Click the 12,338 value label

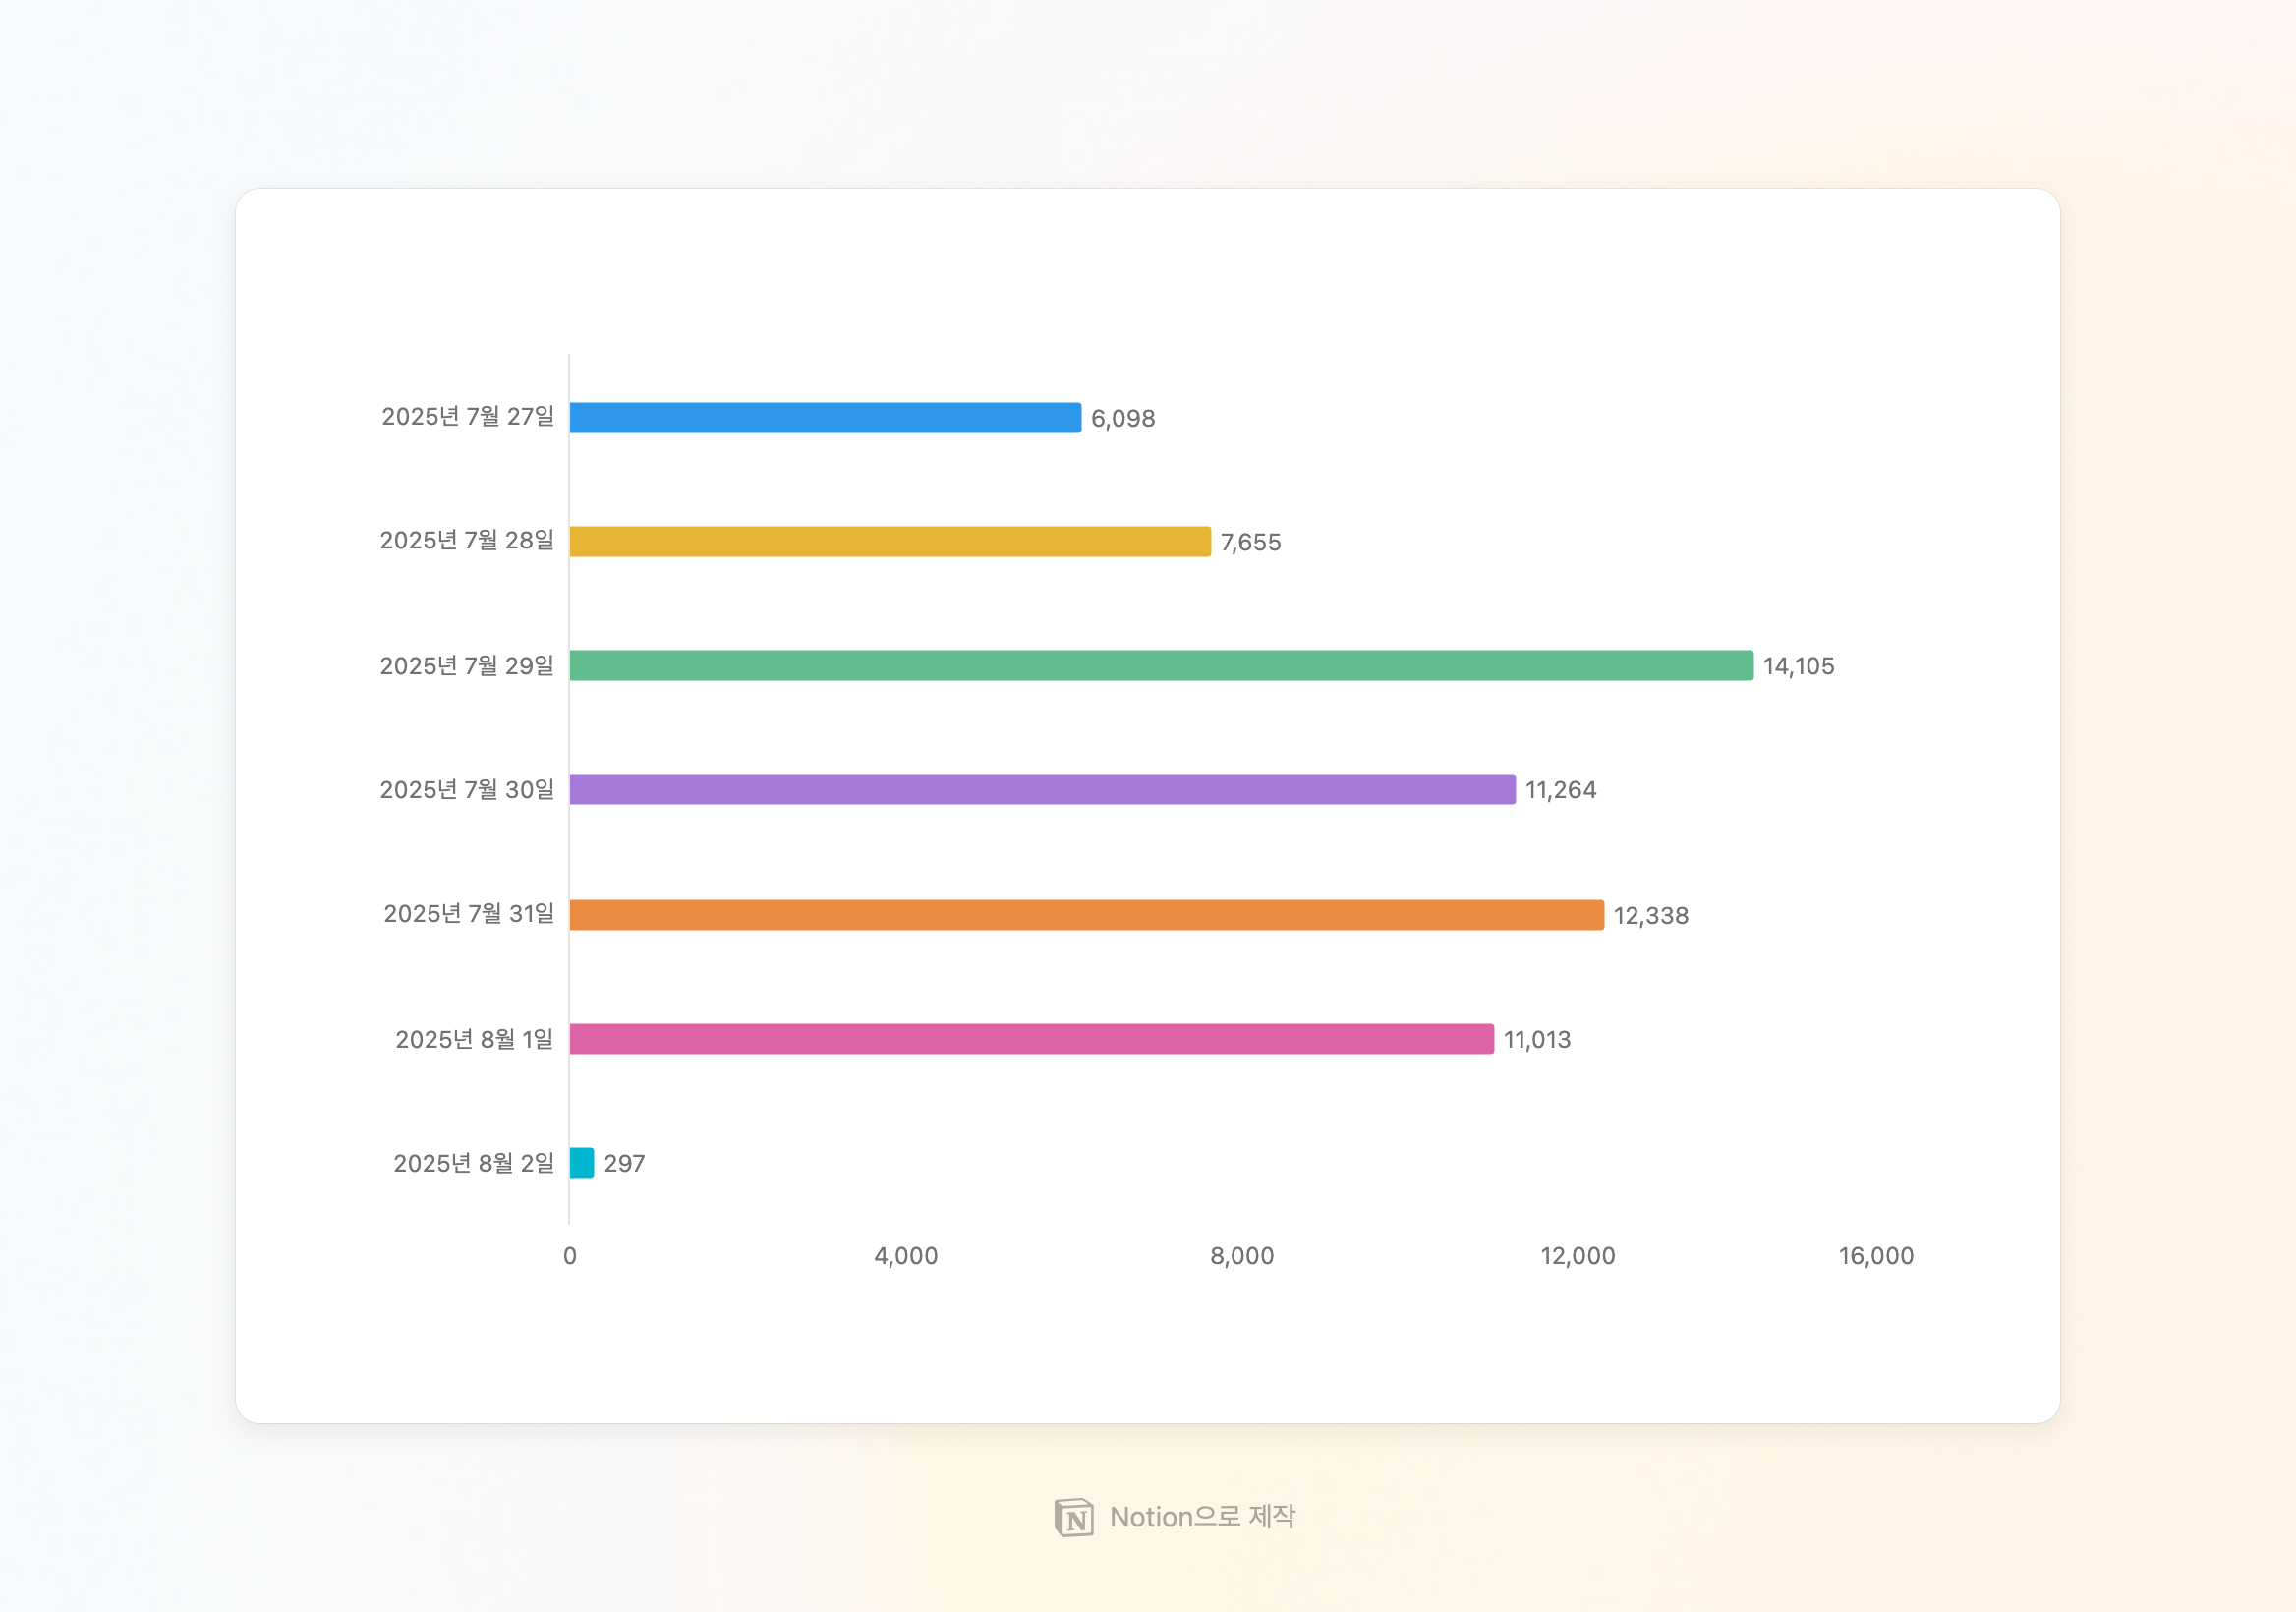1650,916
